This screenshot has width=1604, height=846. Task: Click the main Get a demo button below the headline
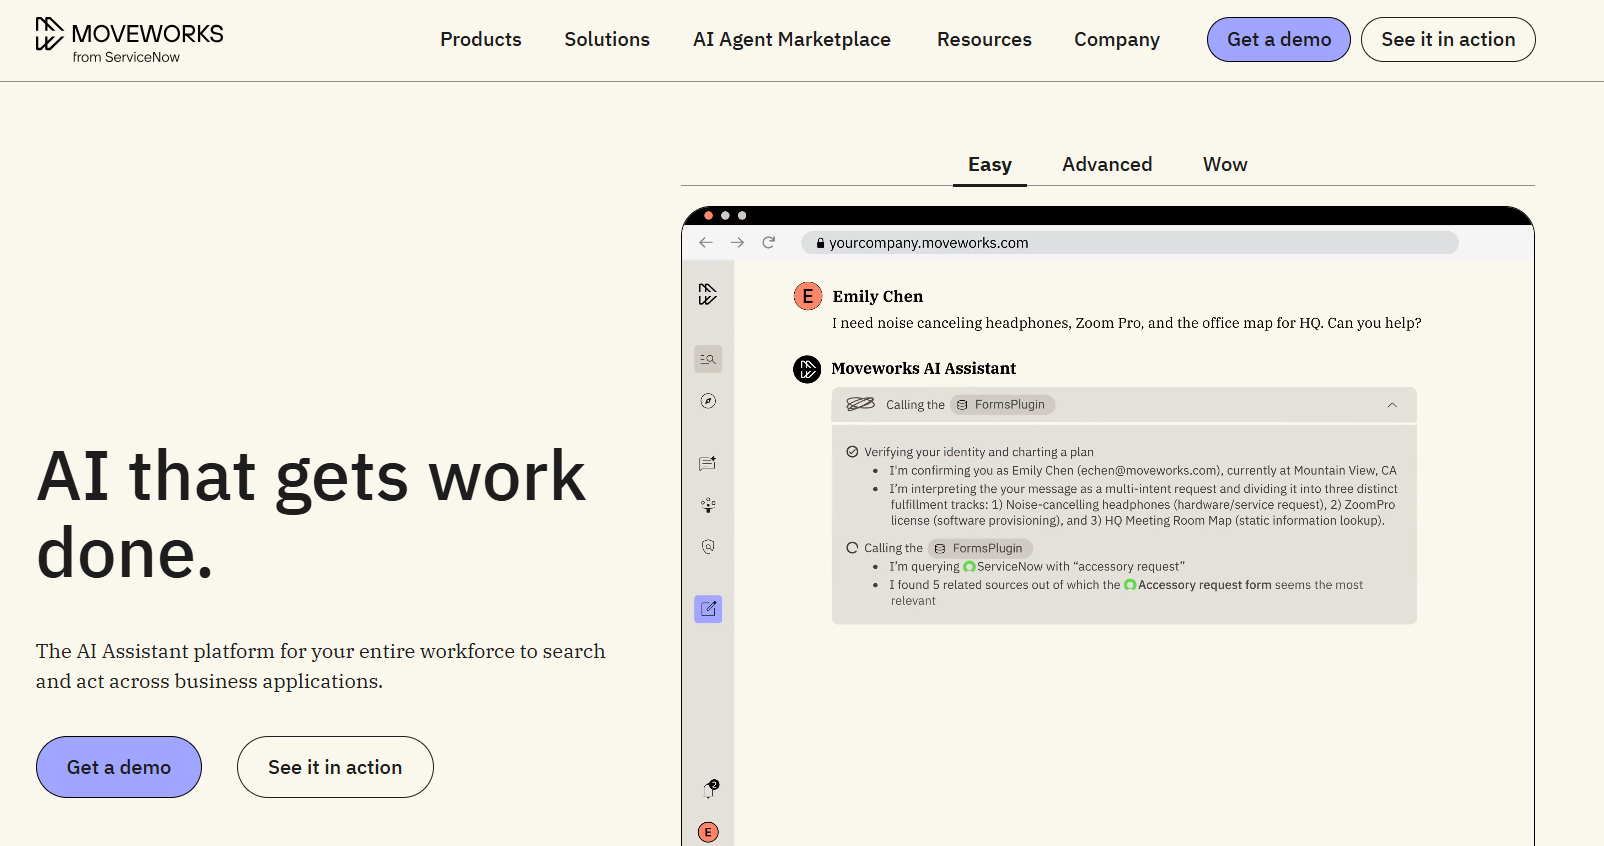[119, 767]
